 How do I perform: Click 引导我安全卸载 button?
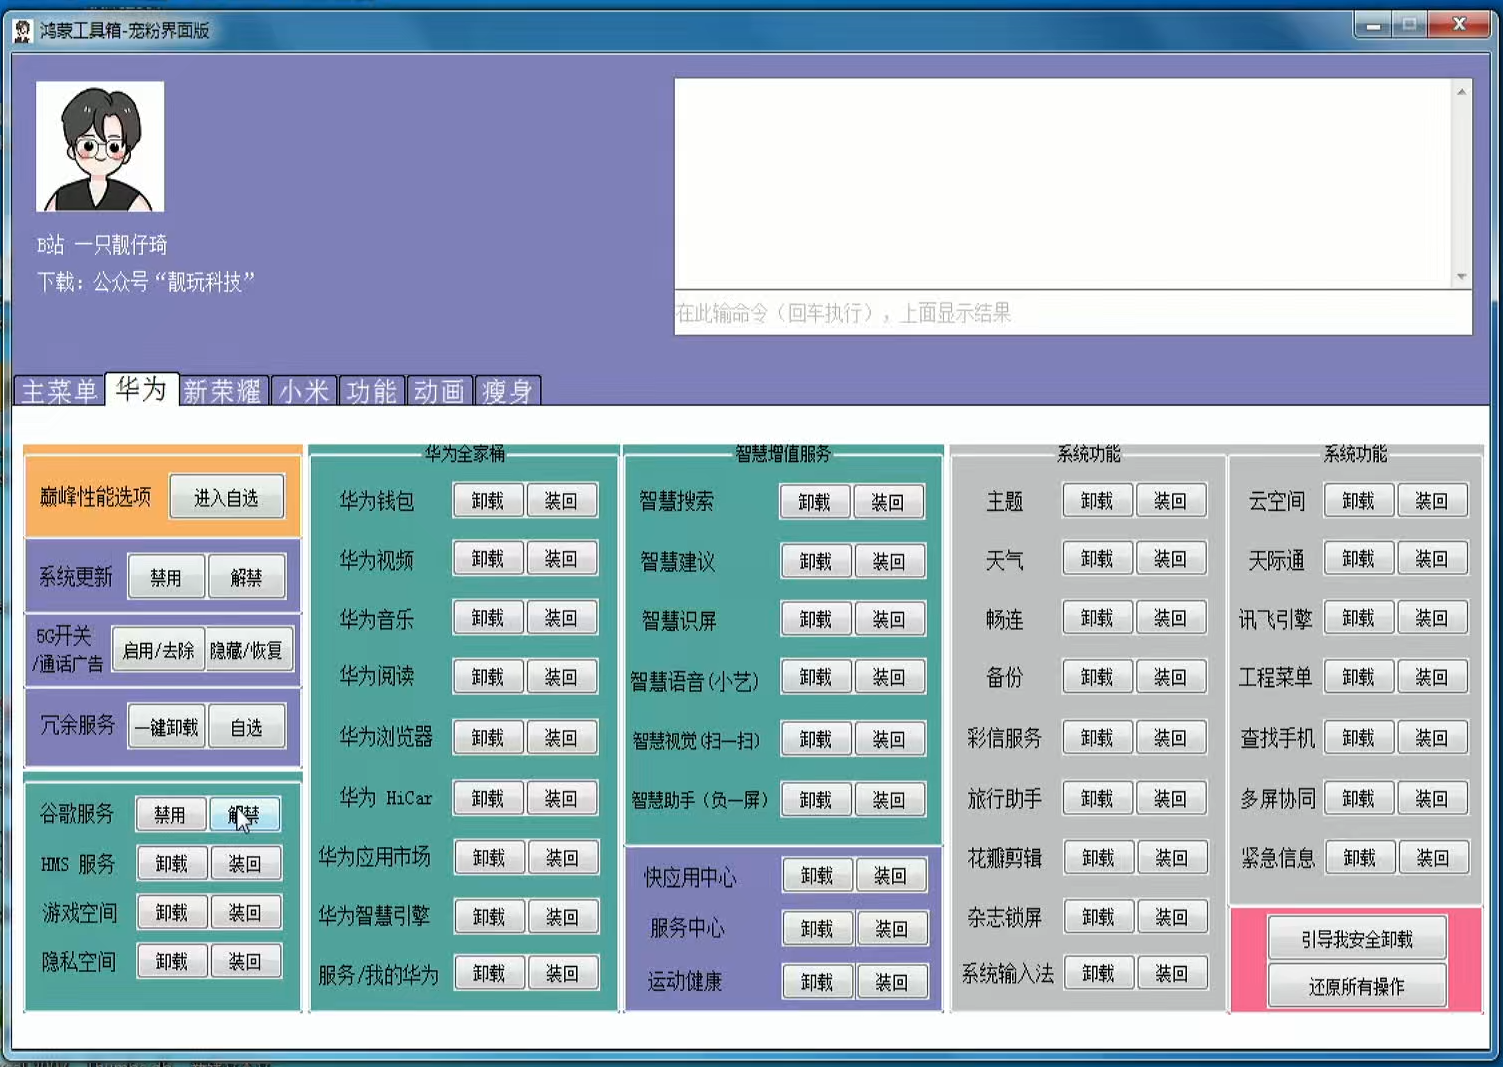[x=1357, y=939]
